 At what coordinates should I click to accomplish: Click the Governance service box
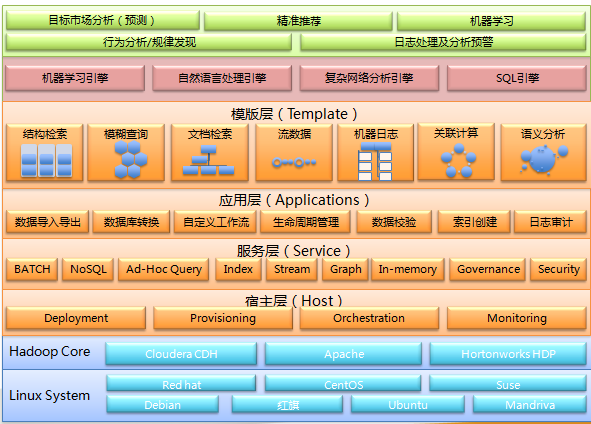point(488,269)
